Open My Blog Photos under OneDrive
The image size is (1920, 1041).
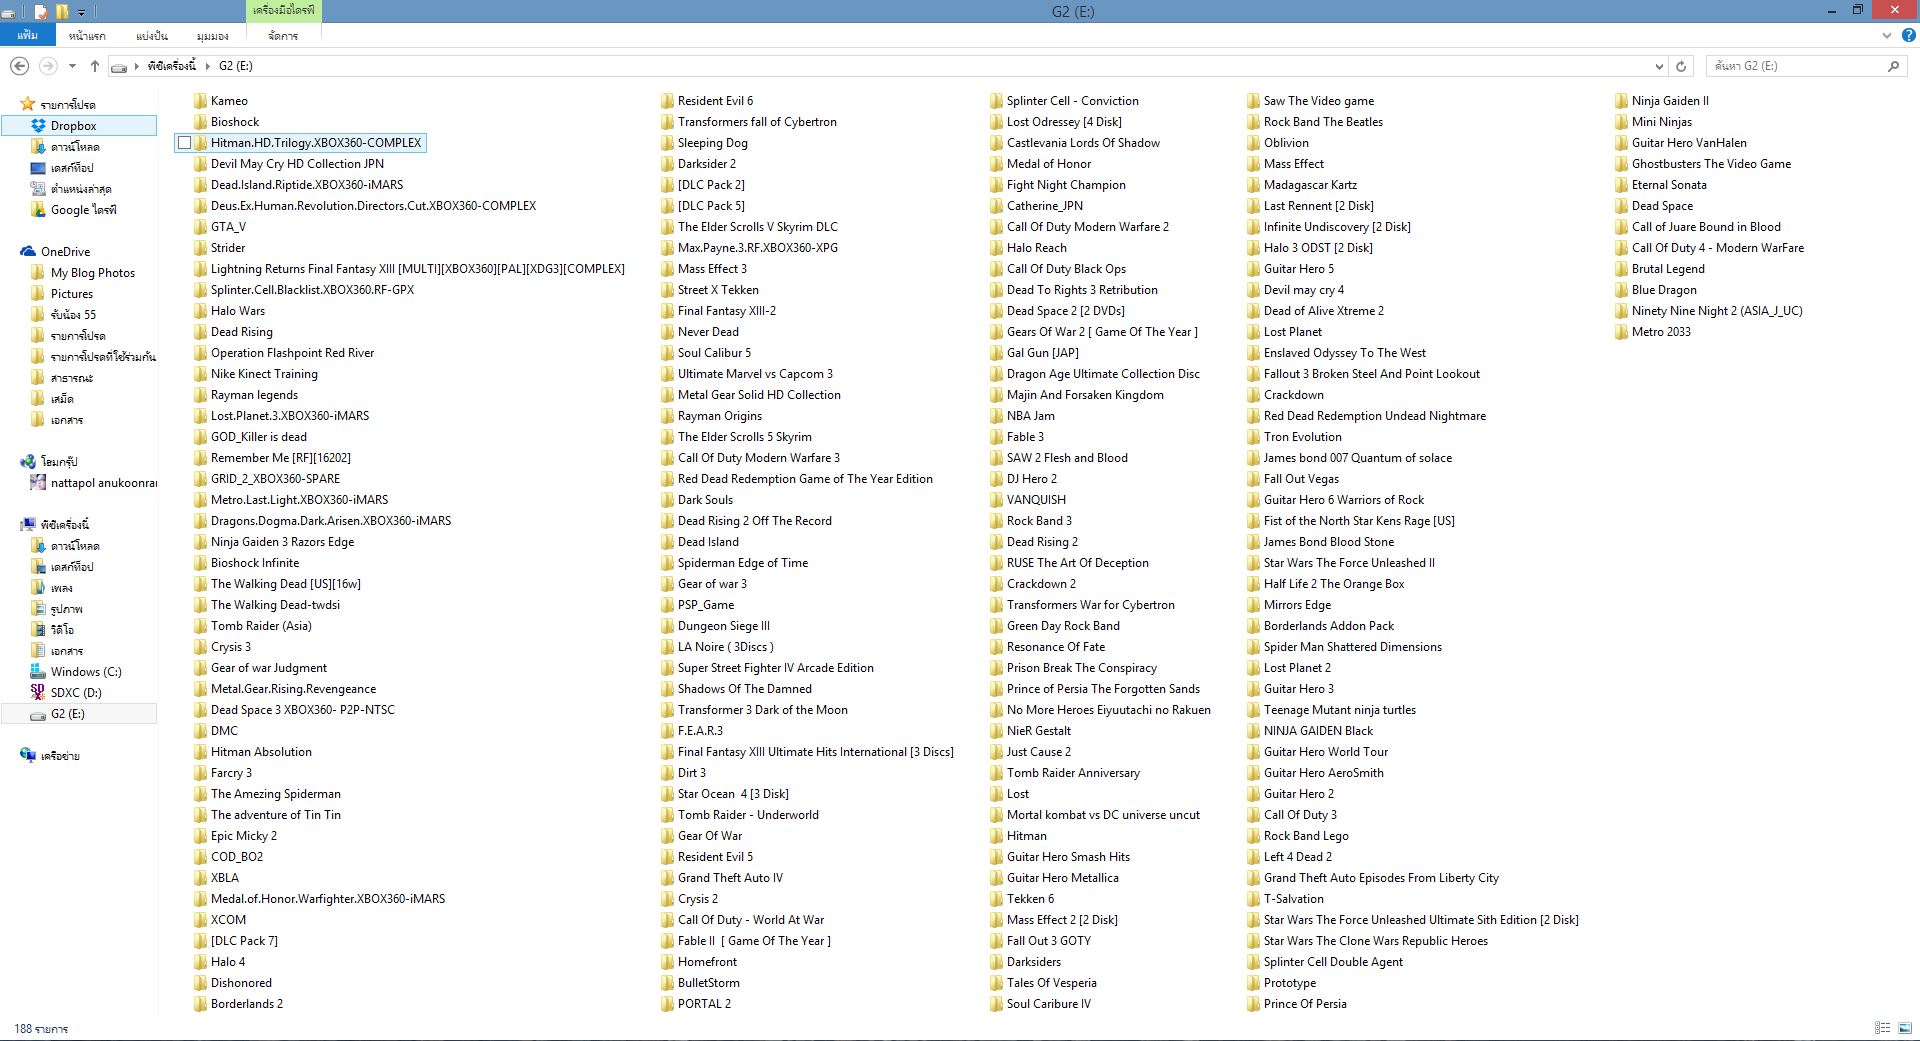click(x=92, y=273)
